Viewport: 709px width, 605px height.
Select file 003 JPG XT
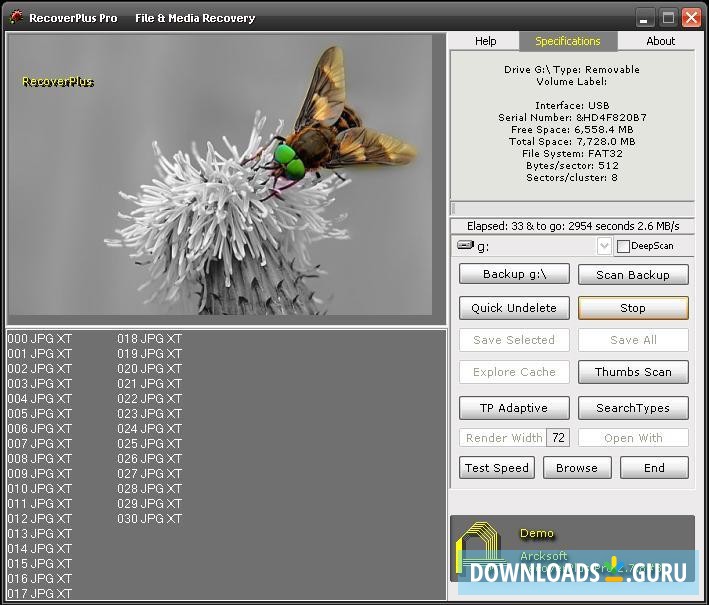(x=40, y=383)
